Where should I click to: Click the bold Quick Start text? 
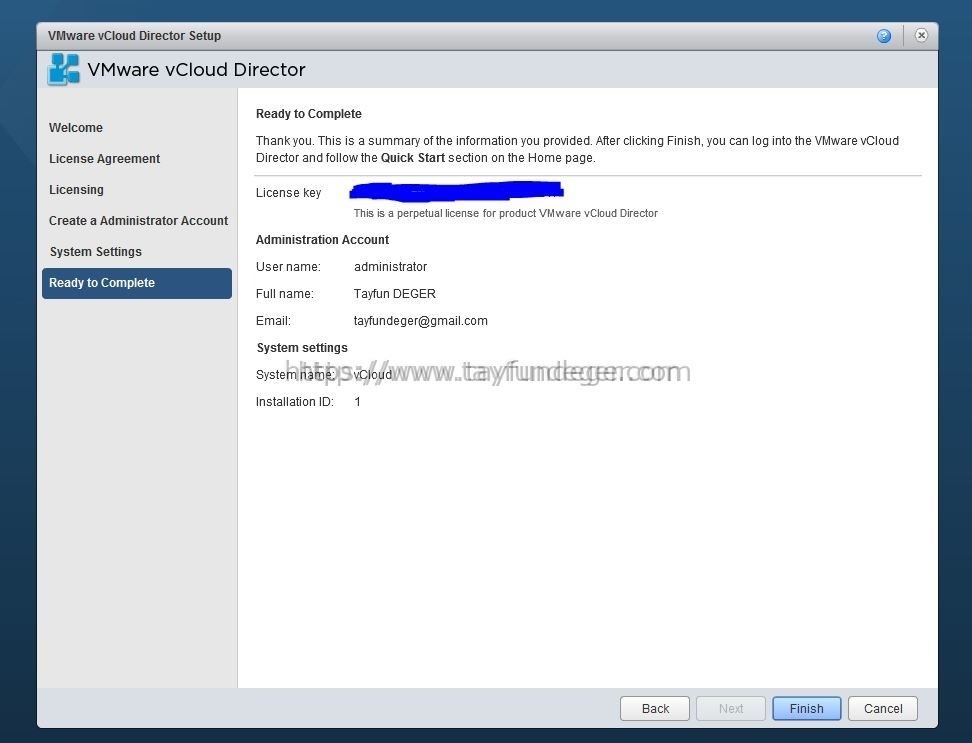413,158
